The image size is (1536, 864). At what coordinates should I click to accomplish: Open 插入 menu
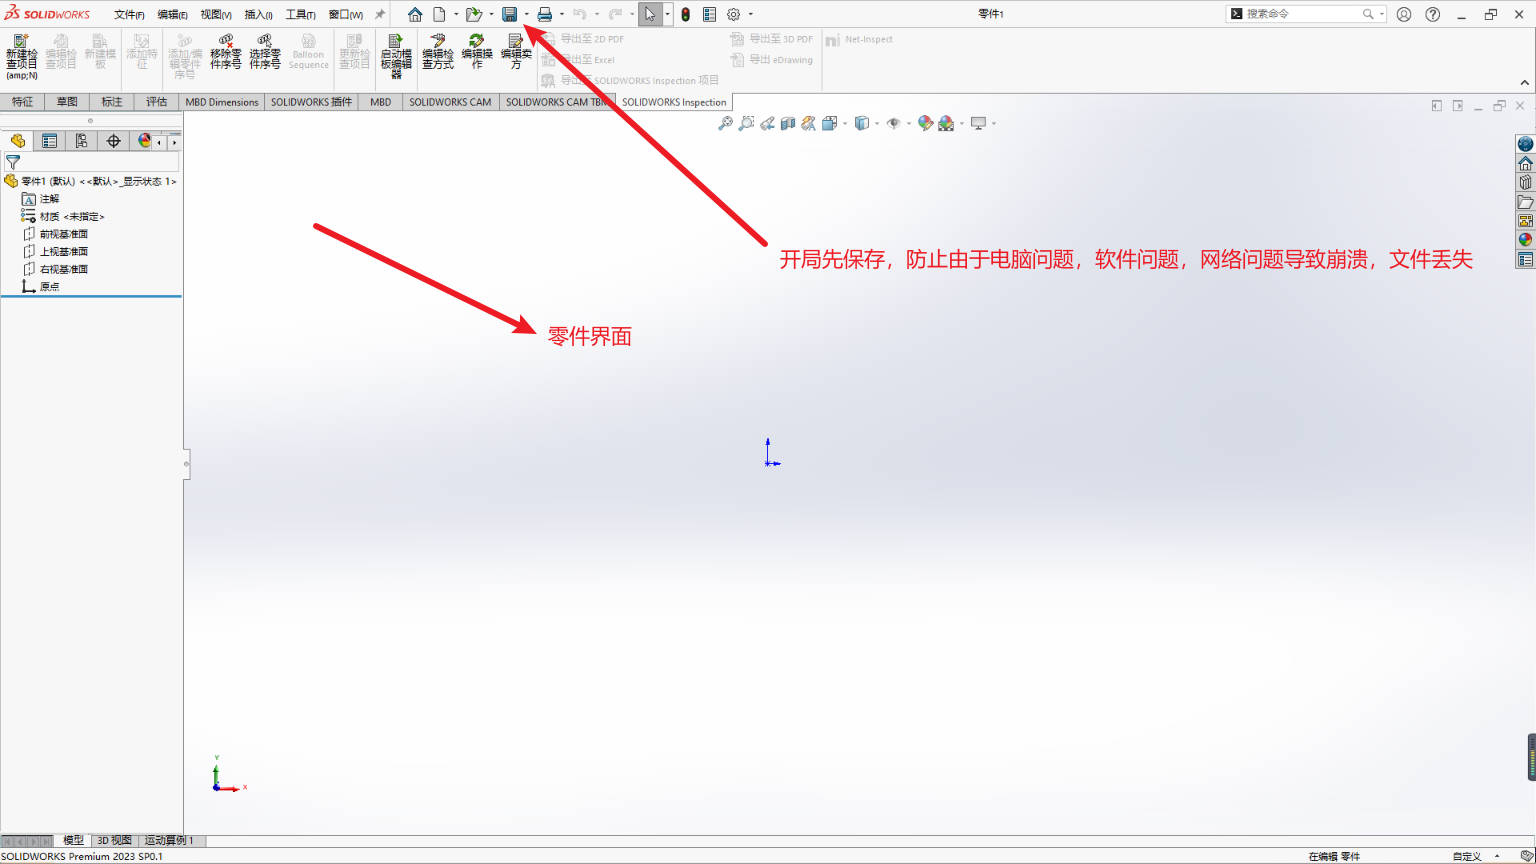tap(259, 14)
